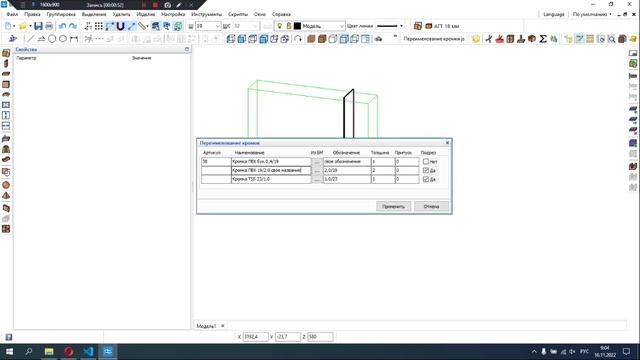640x360 pixels.
Task: Open the Правка menu
Action: [x=32, y=14]
